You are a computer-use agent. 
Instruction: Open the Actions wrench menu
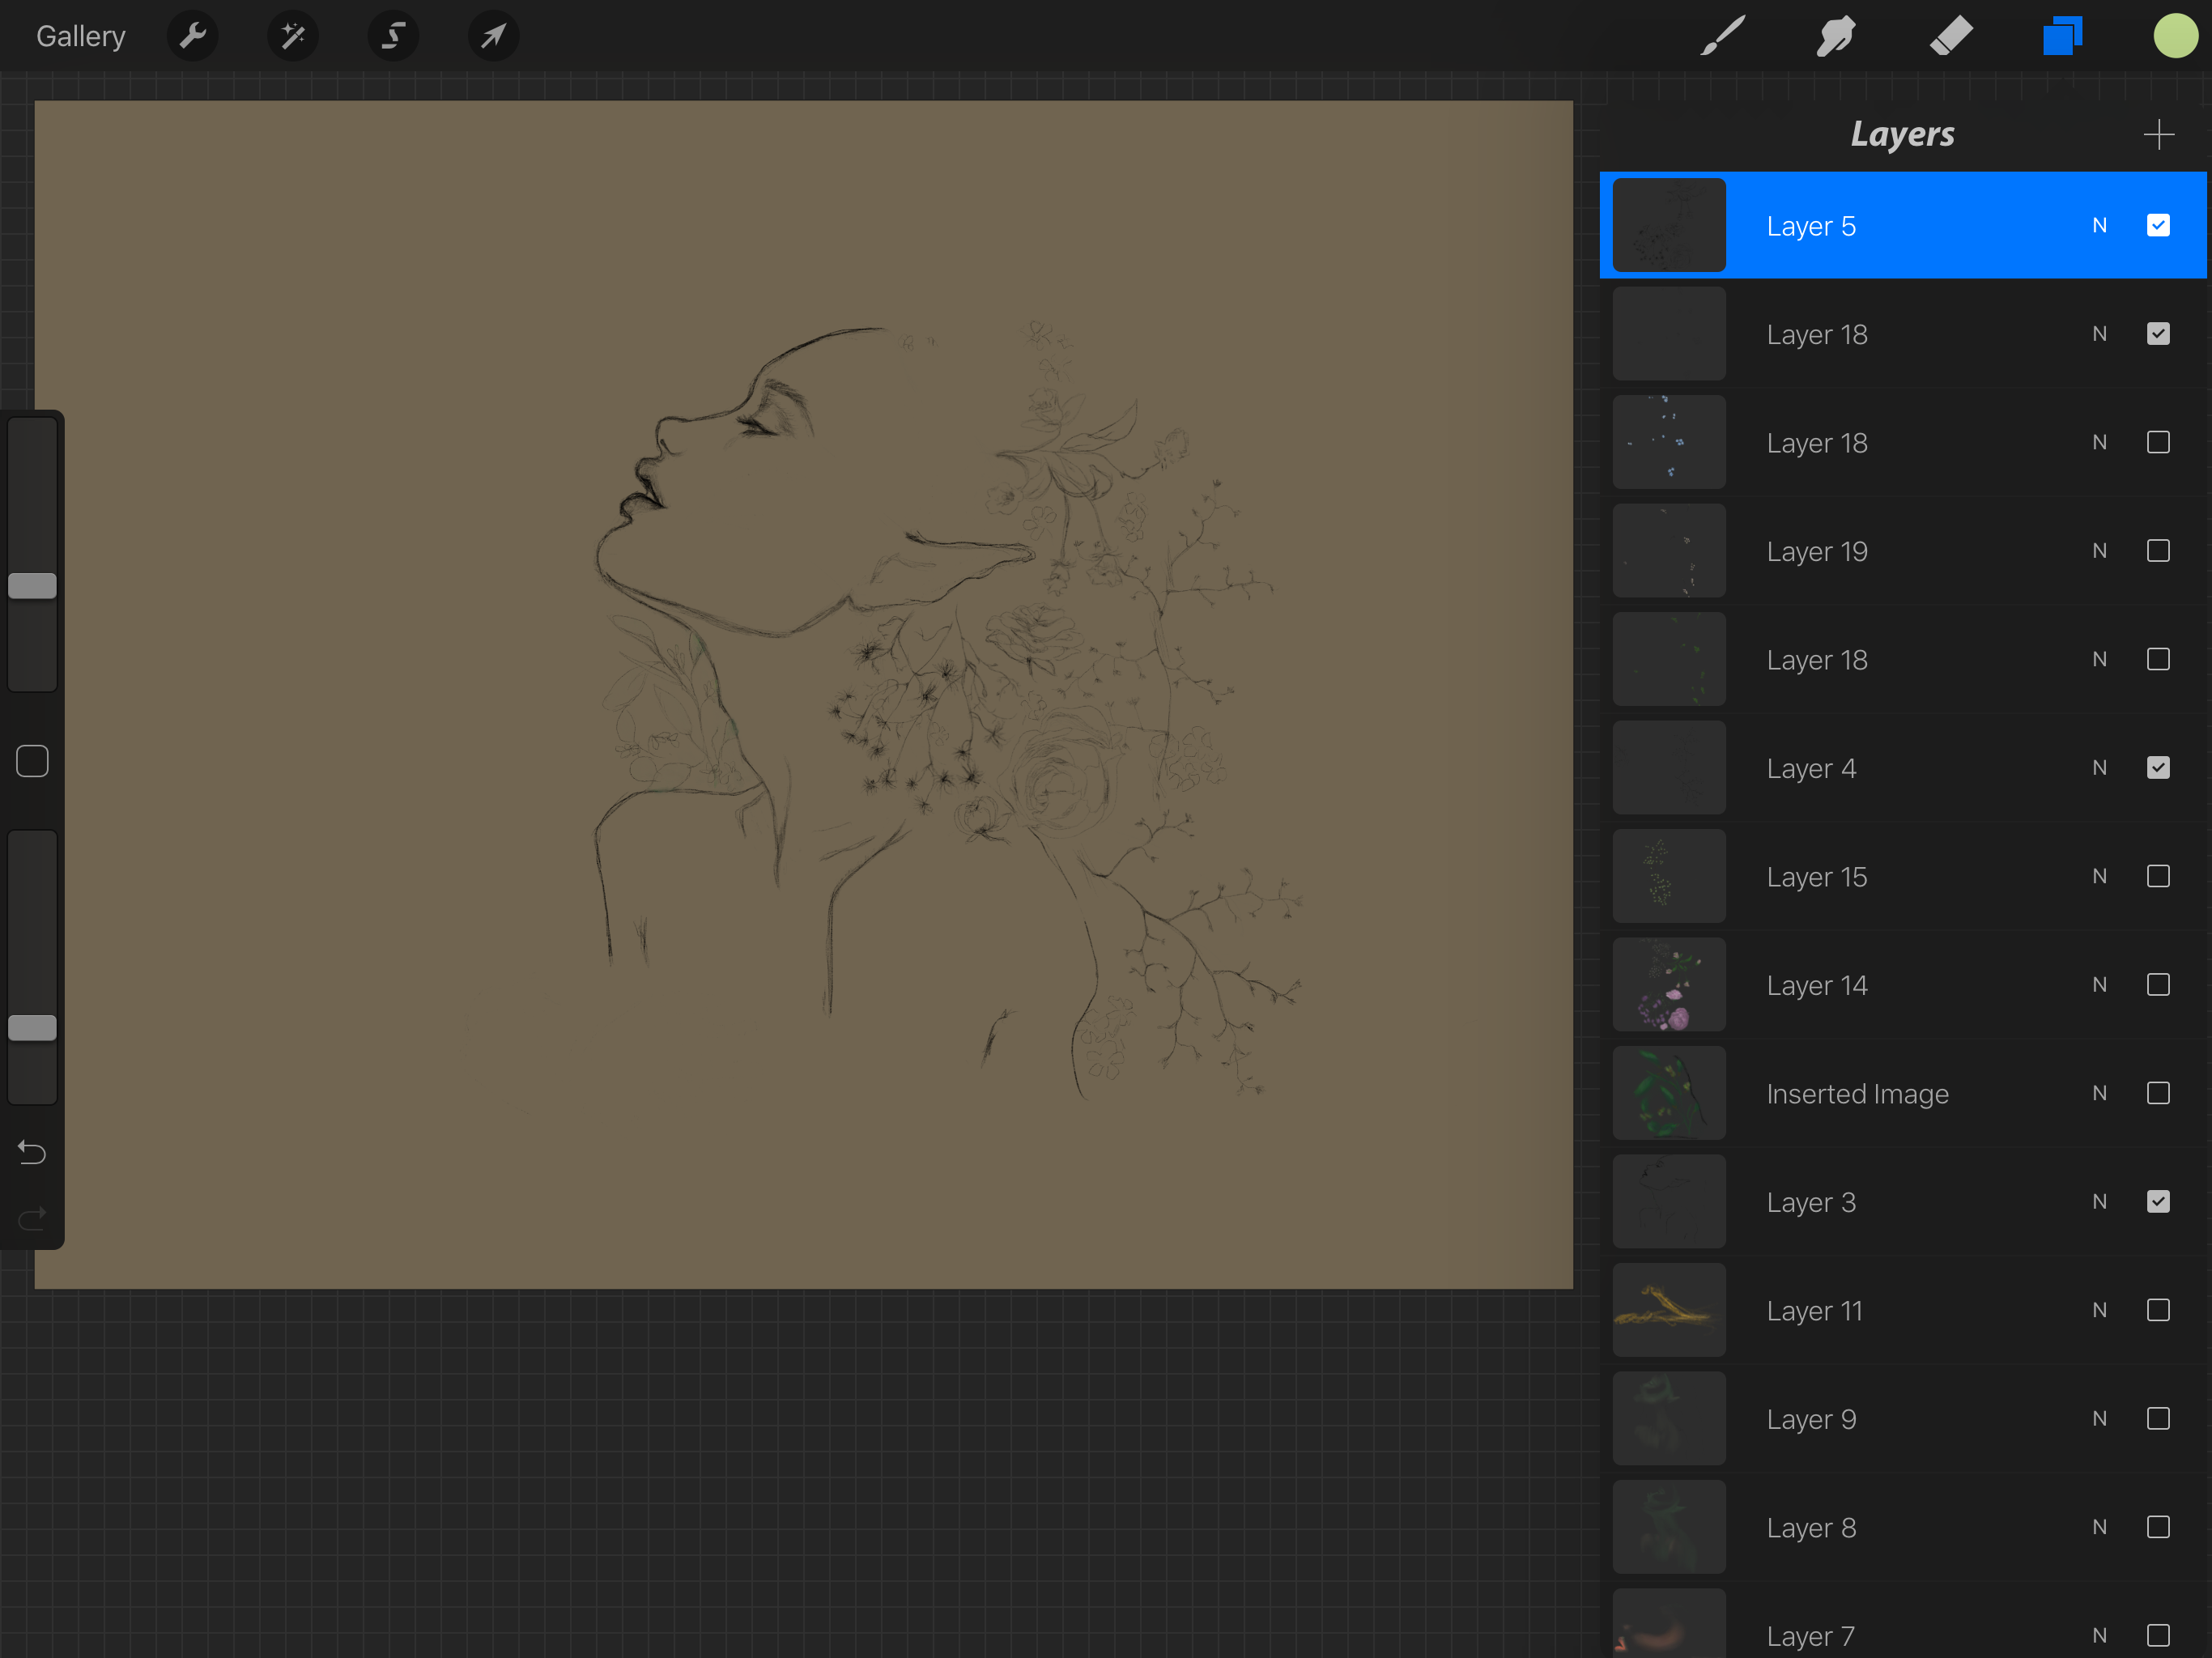click(x=192, y=37)
